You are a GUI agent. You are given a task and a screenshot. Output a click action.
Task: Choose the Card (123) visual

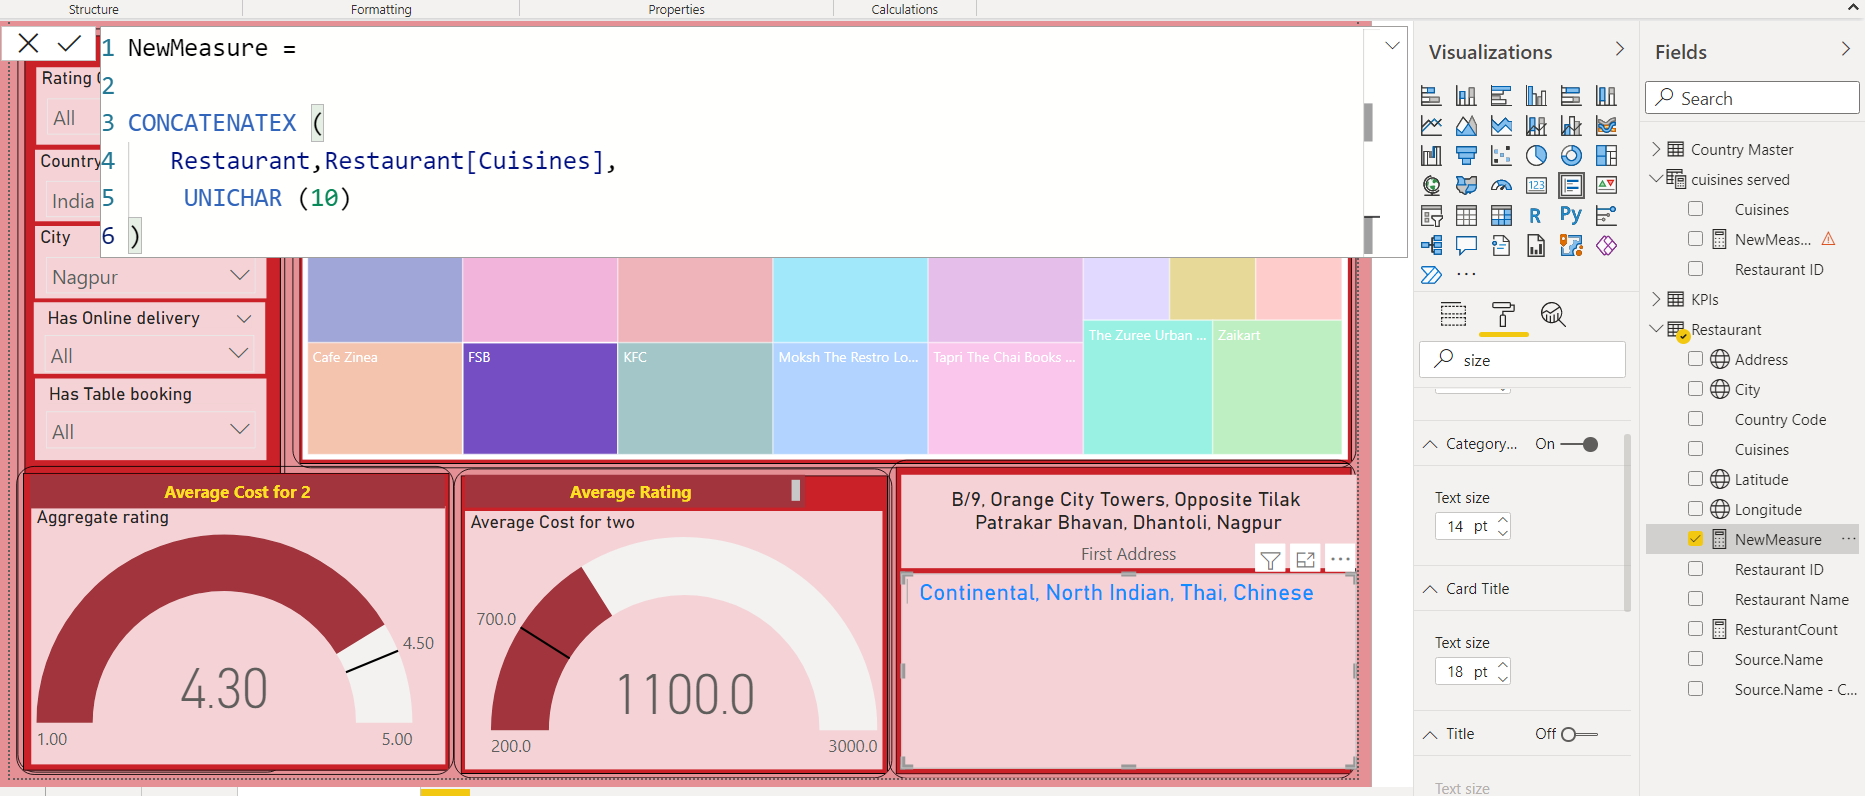pos(1536,186)
